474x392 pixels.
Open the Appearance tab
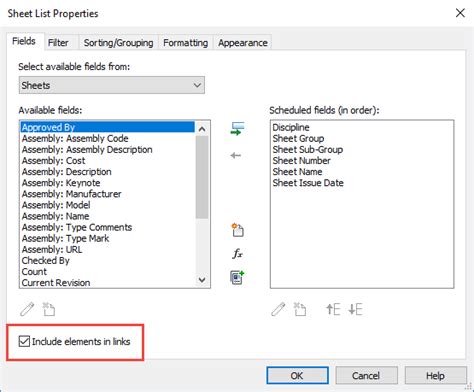[243, 43]
